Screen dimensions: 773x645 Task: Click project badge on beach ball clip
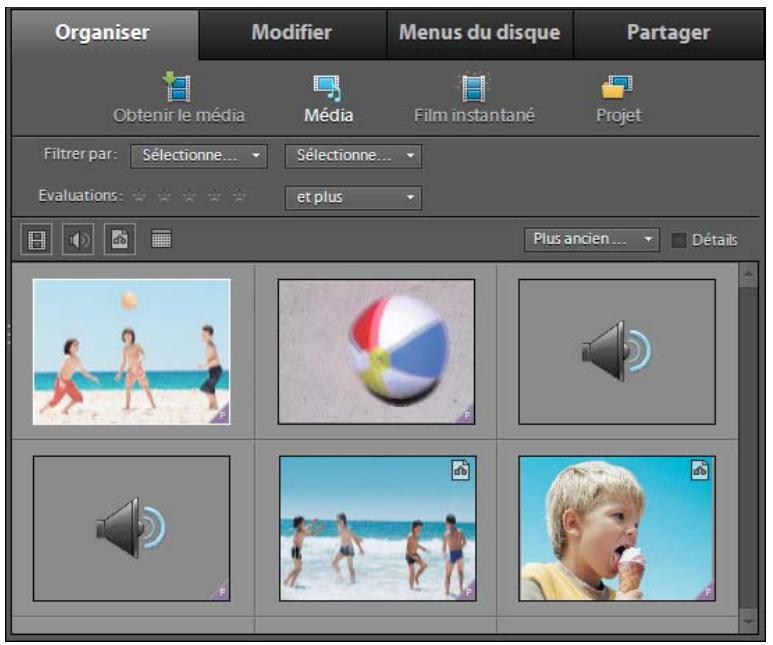[x=466, y=415]
